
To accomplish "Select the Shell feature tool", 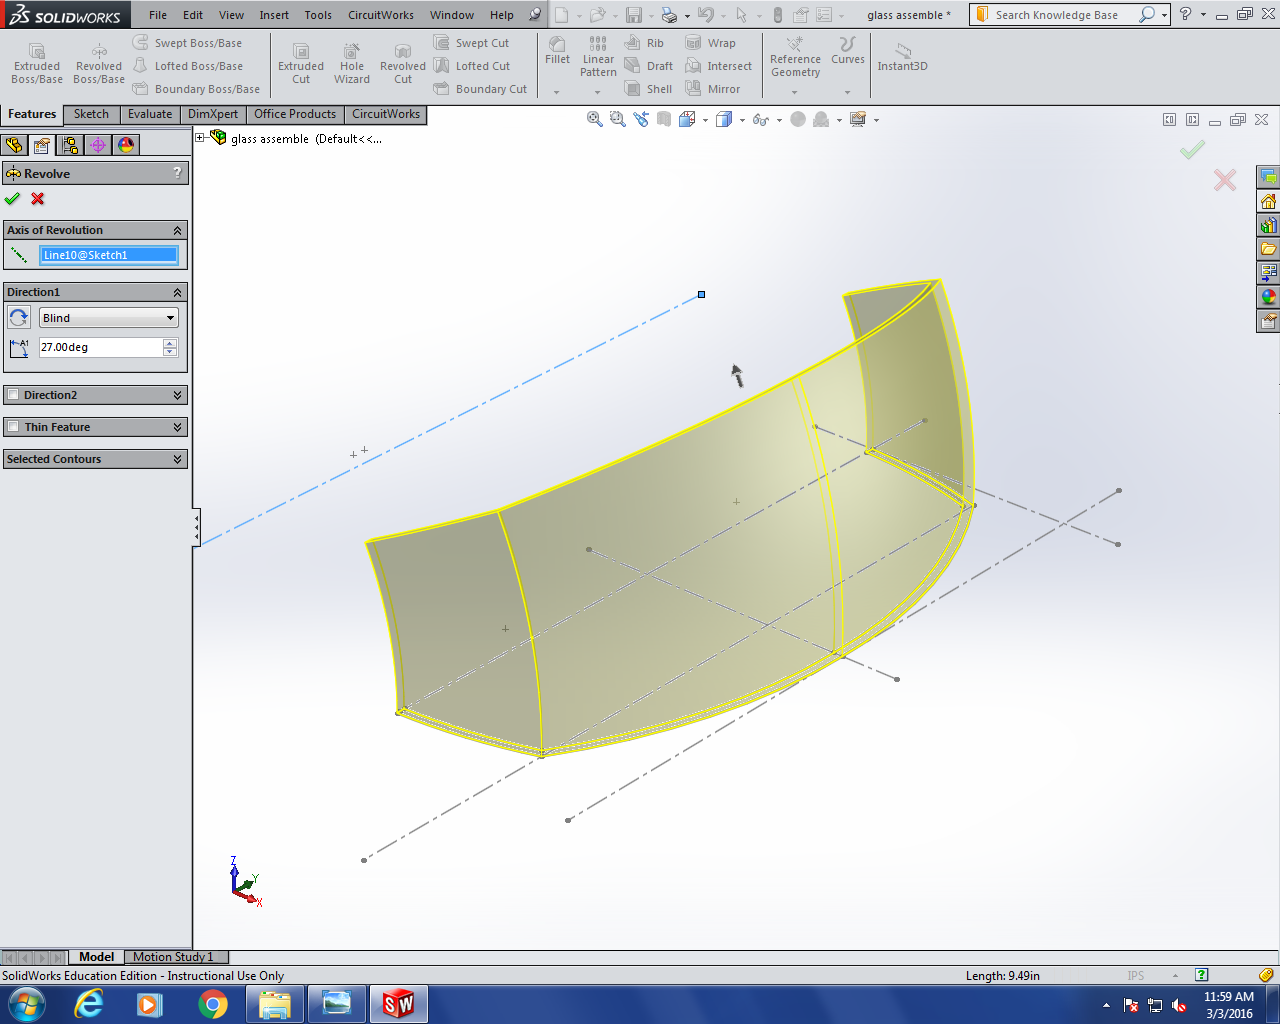I will [x=648, y=89].
